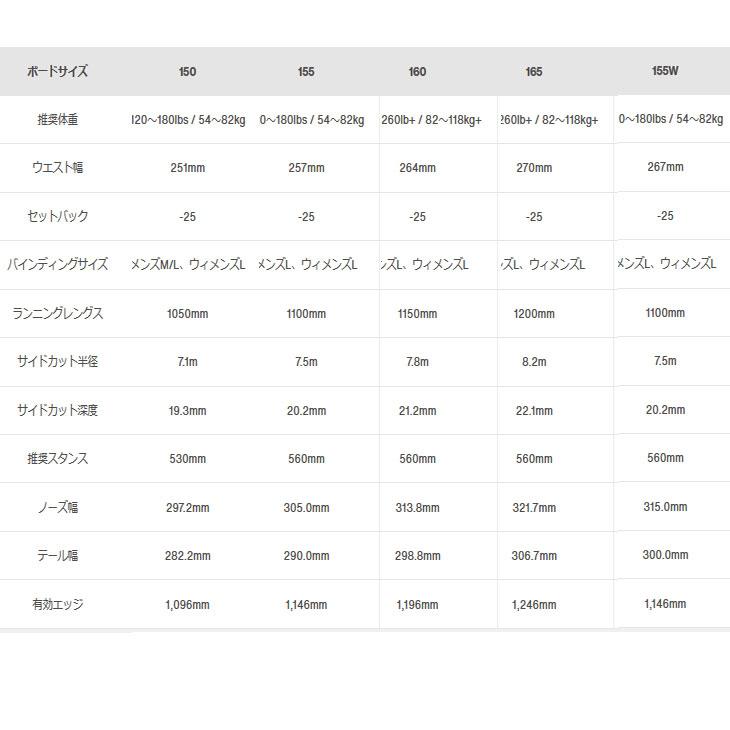Click the ランニングレングス row label

[57, 313]
